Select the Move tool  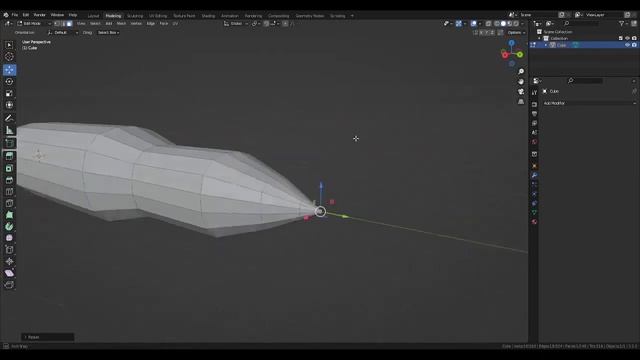(9, 70)
